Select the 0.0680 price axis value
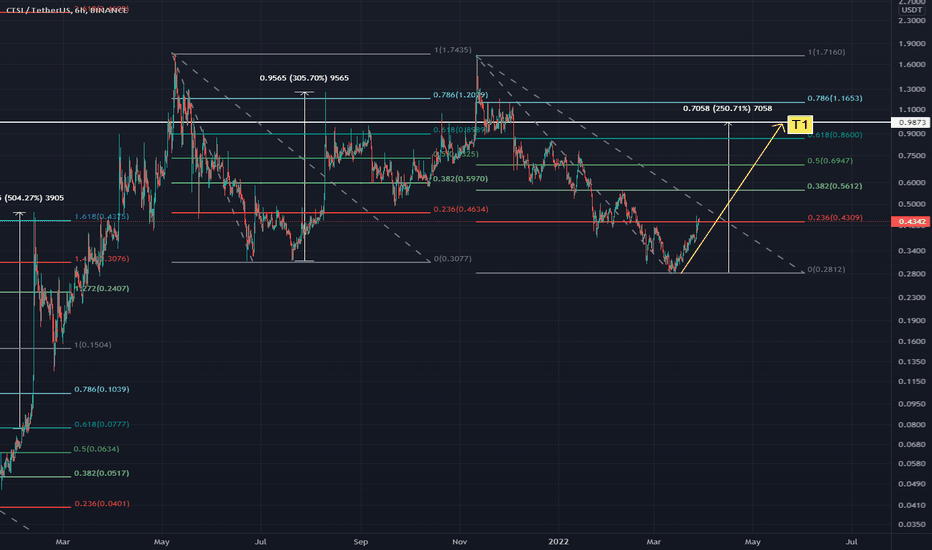Image resolution: width=932 pixels, height=550 pixels. pyautogui.click(x=912, y=444)
